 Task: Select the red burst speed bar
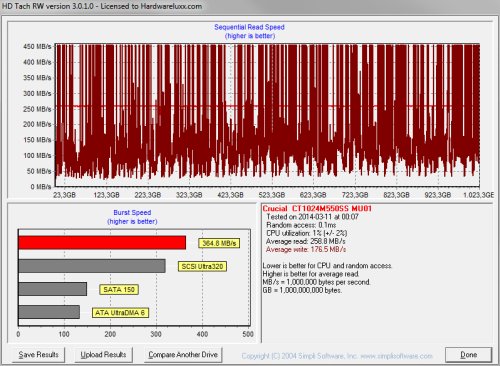click(102, 243)
